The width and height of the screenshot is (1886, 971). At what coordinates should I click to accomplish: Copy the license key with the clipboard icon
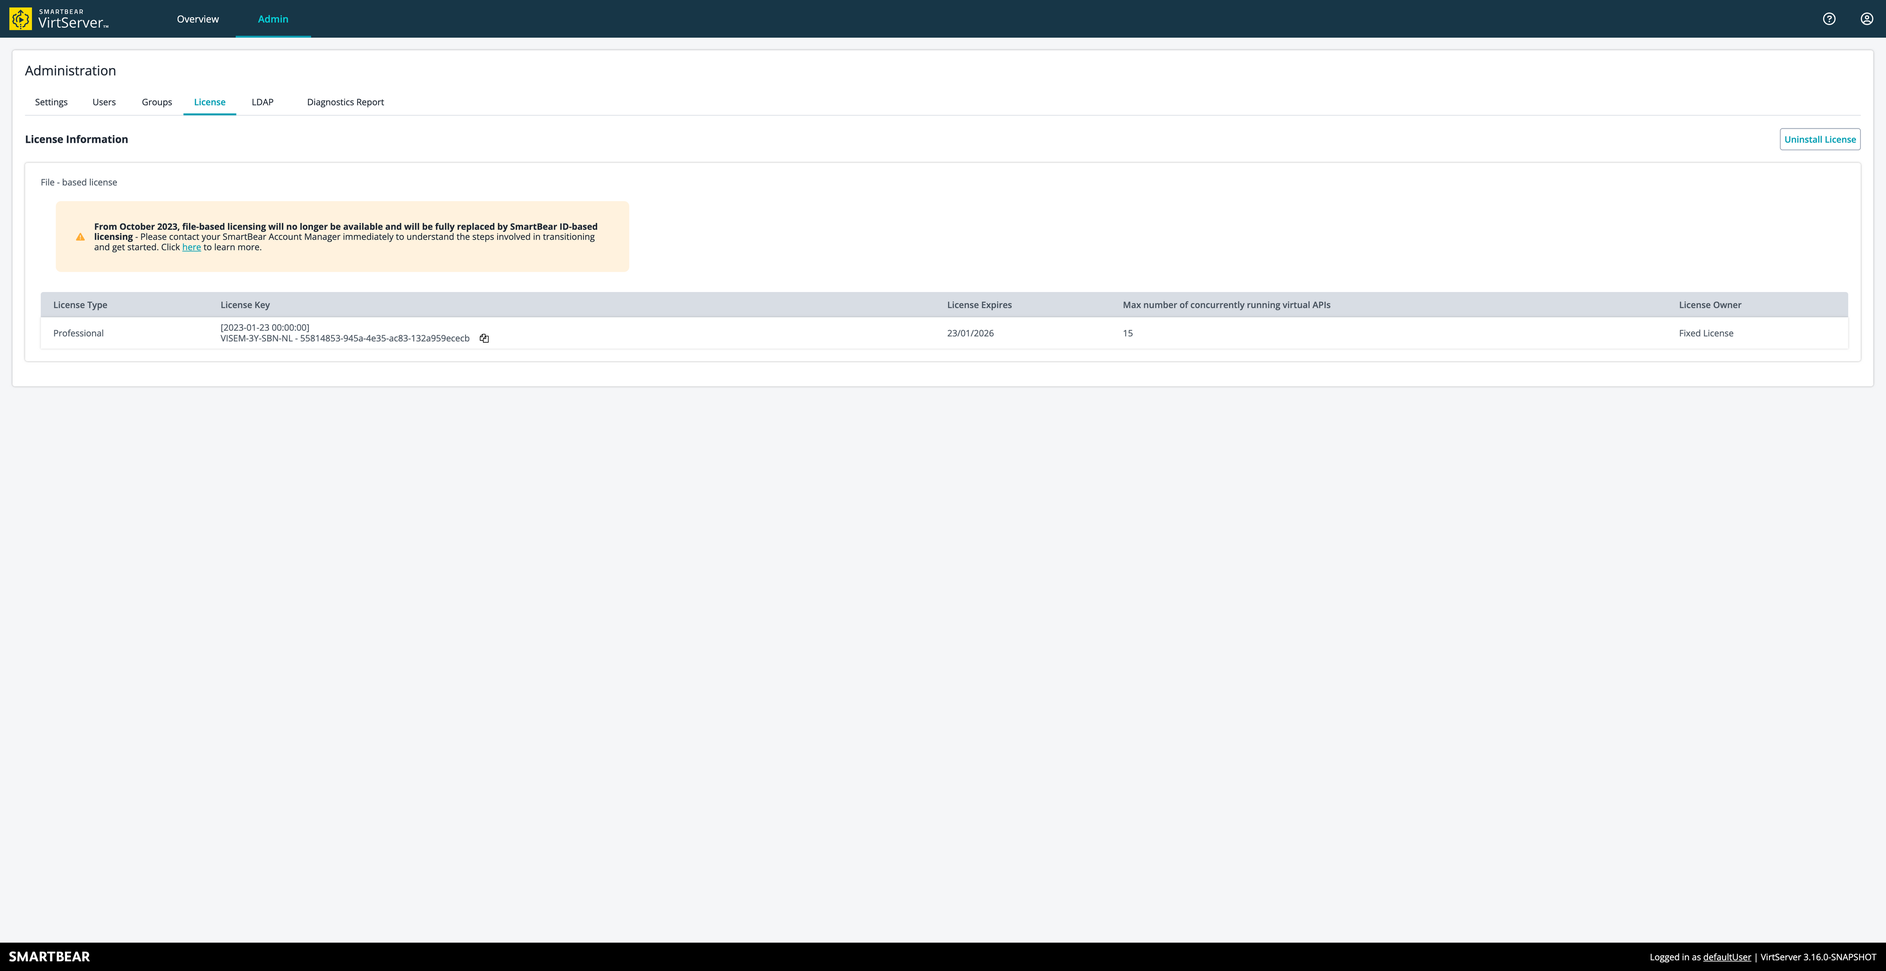[484, 339]
